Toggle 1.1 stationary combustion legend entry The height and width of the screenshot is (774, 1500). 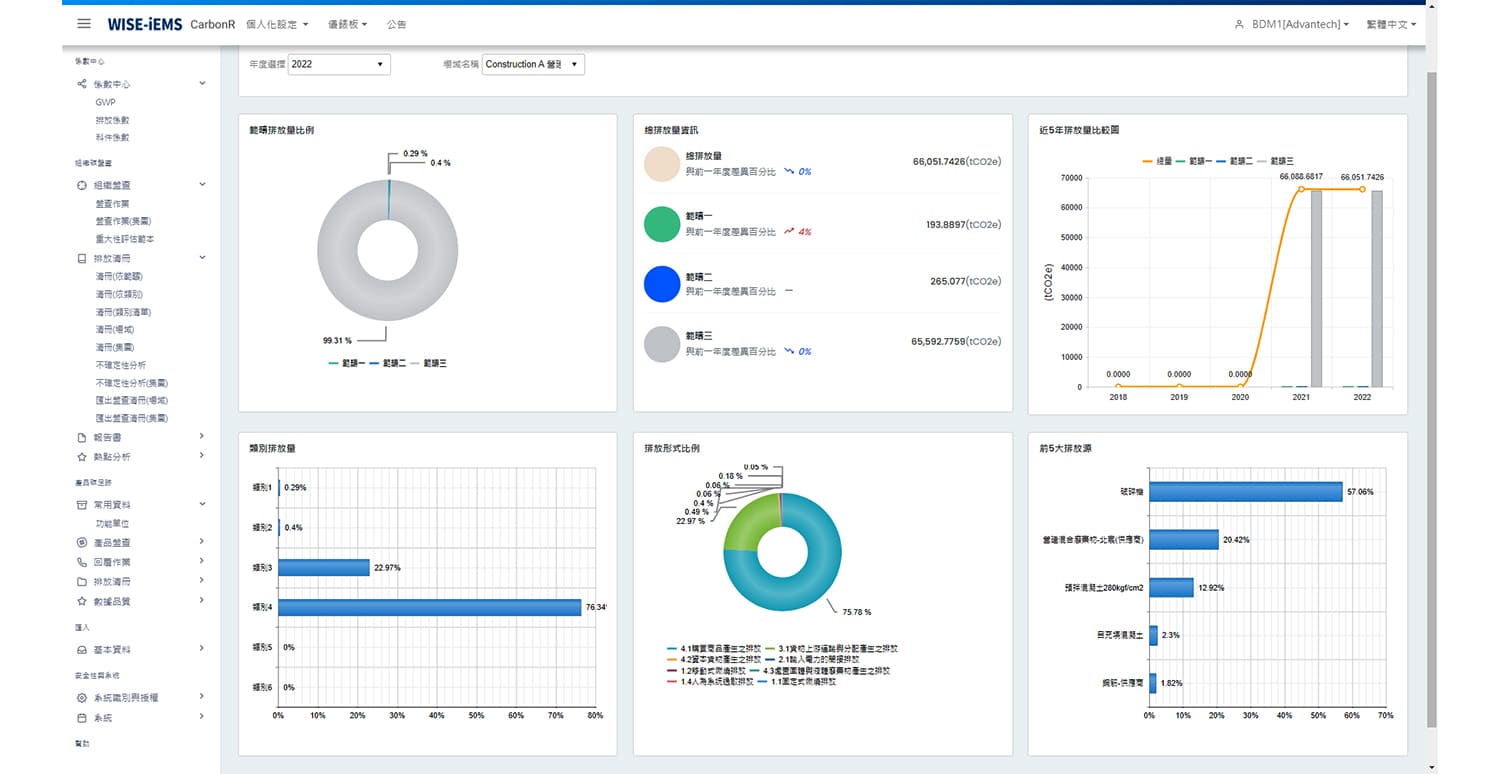[x=797, y=681]
